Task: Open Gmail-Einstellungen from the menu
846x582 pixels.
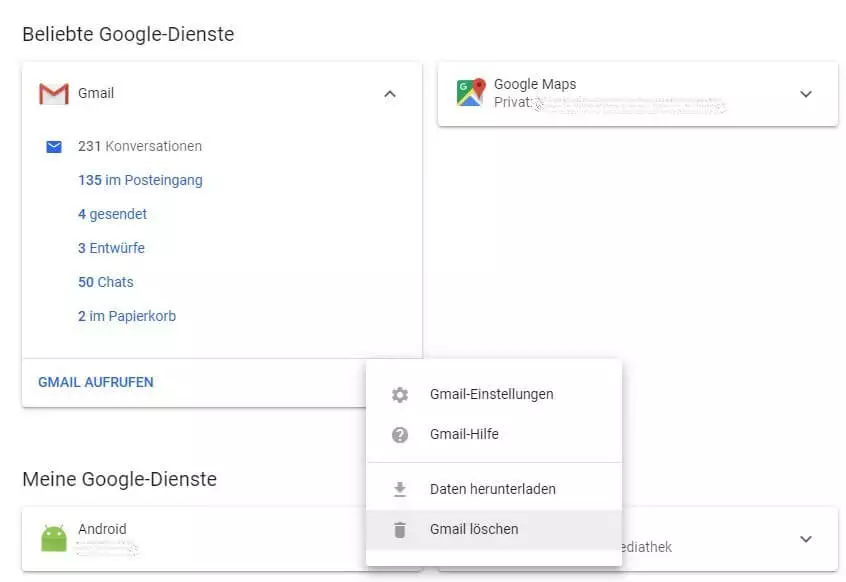Action: coord(494,394)
